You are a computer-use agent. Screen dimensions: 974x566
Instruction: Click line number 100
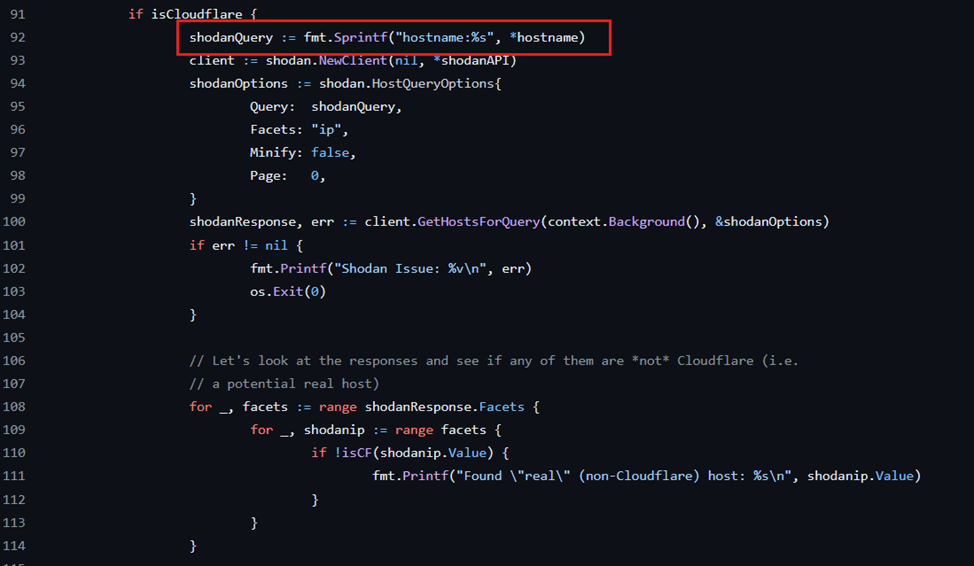14,222
